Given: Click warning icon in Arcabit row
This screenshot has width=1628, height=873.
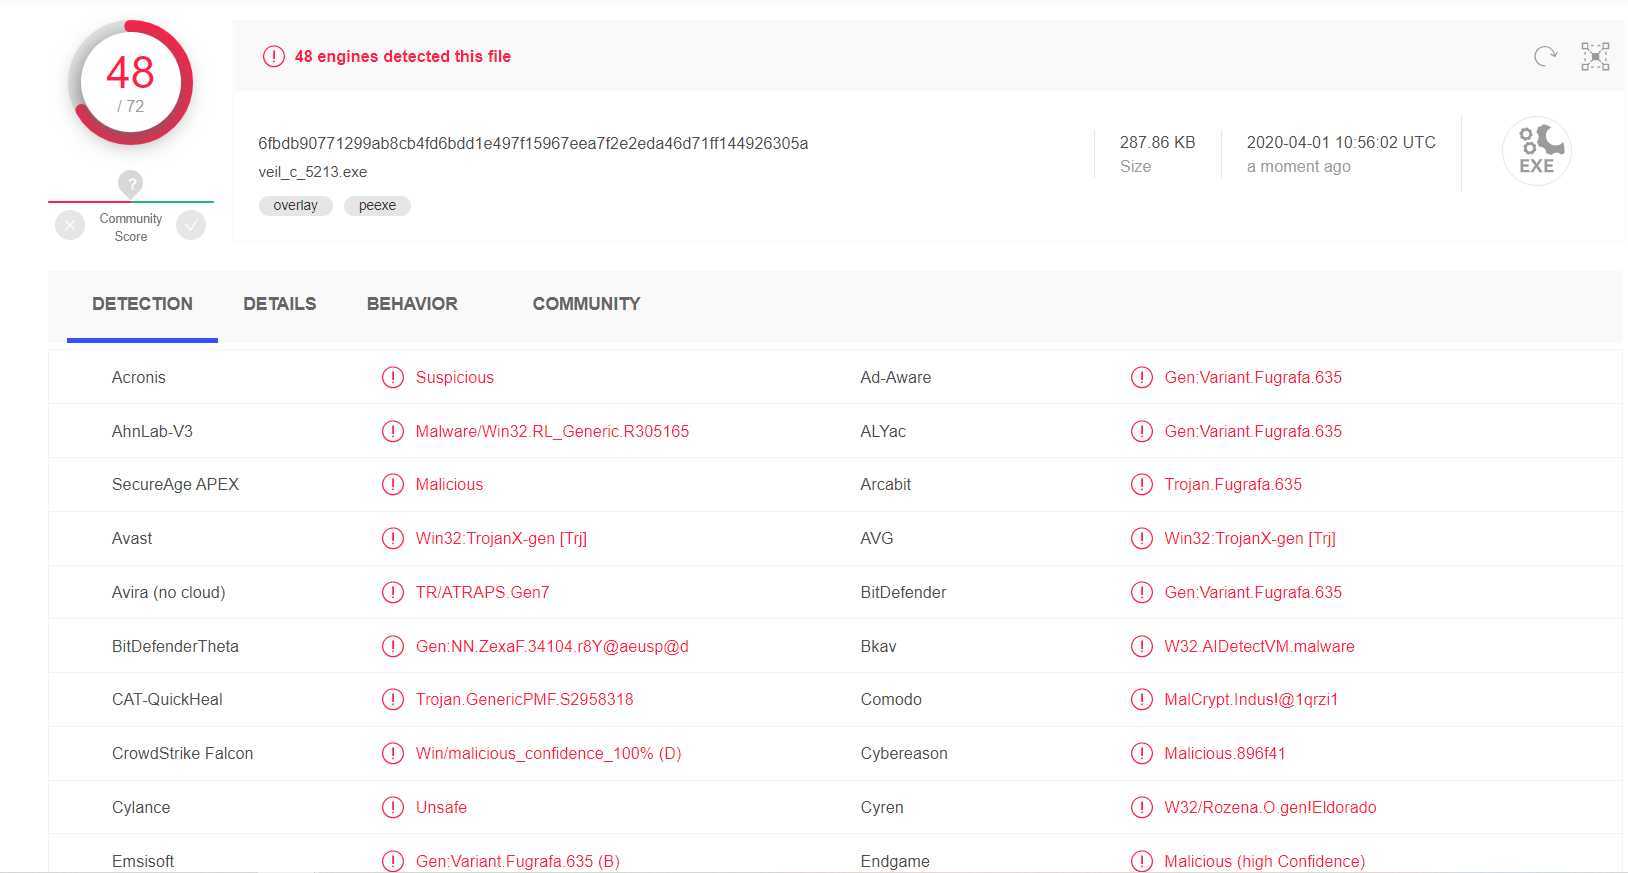Looking at the screenshot, I should click(1142, 484).
